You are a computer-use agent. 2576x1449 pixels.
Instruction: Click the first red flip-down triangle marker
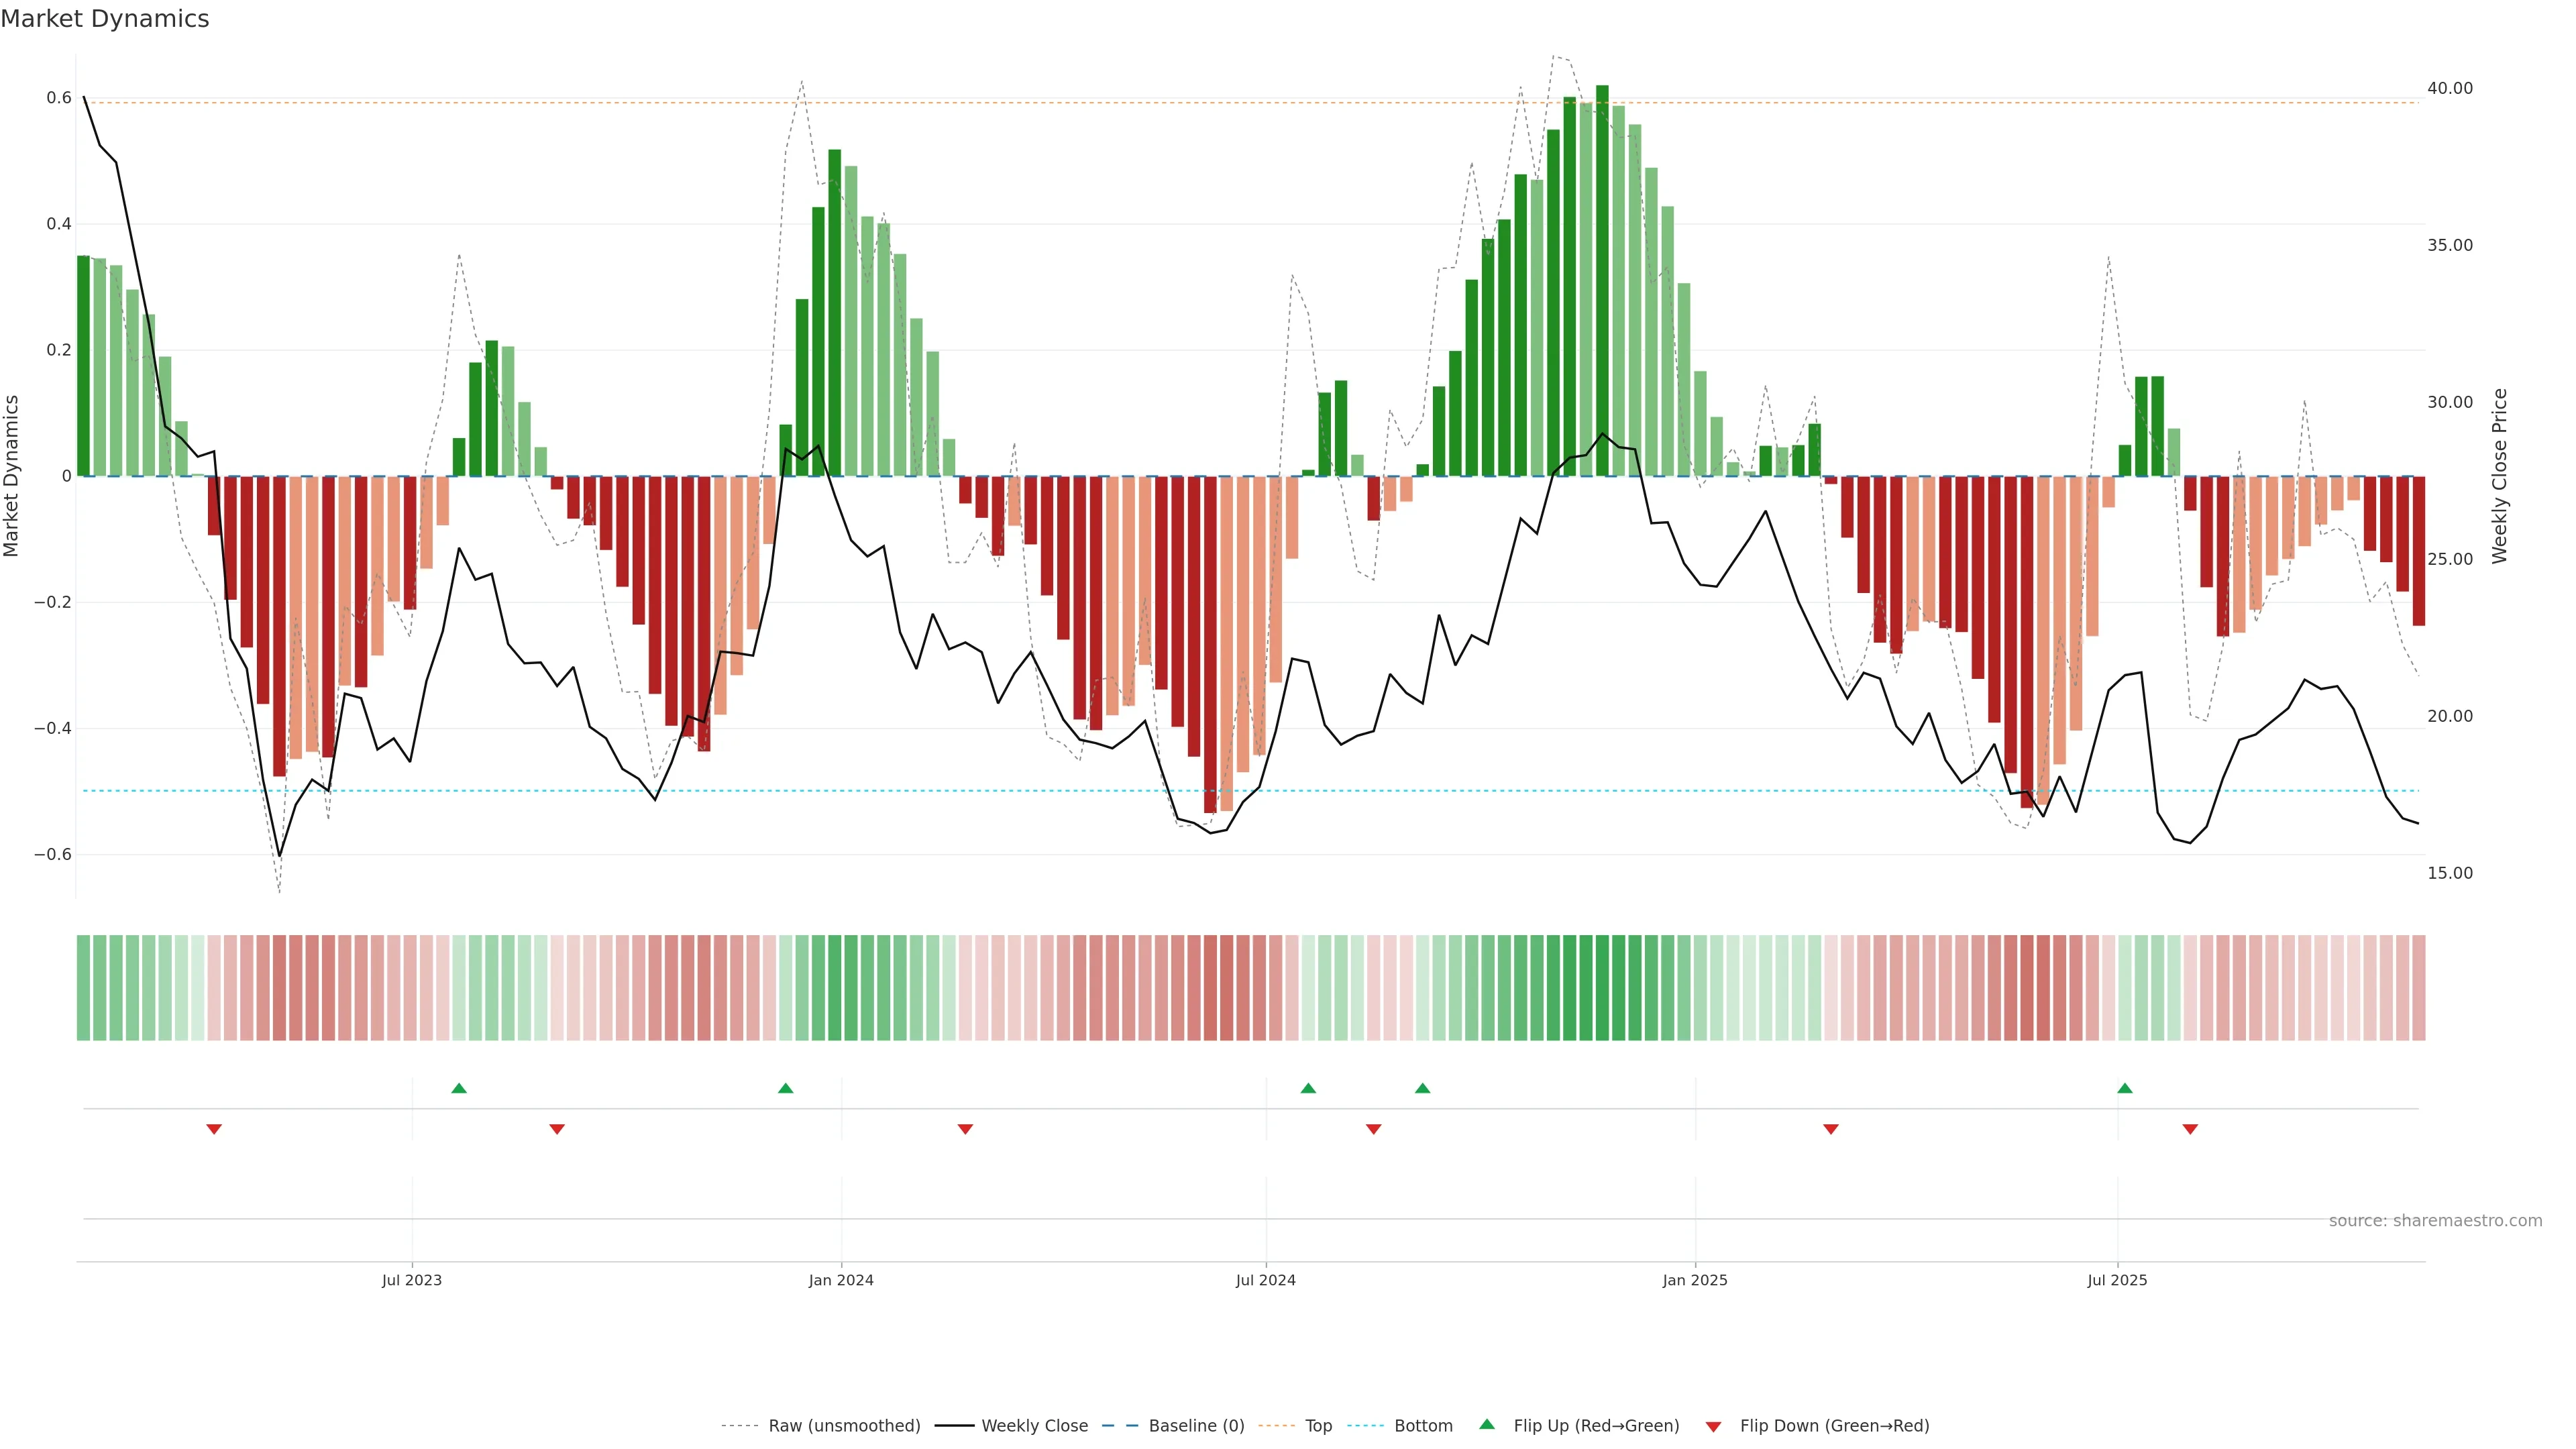point(214,1129)
